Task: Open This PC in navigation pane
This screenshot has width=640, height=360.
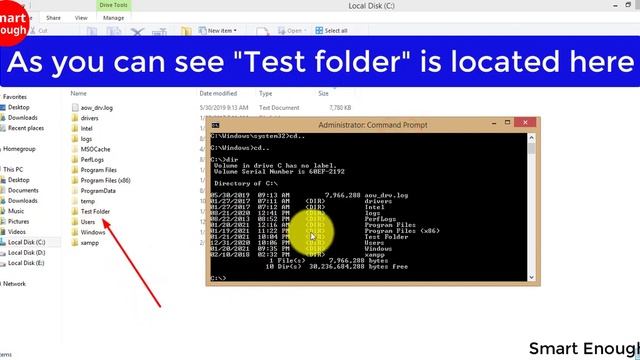Action: (13, 169)
